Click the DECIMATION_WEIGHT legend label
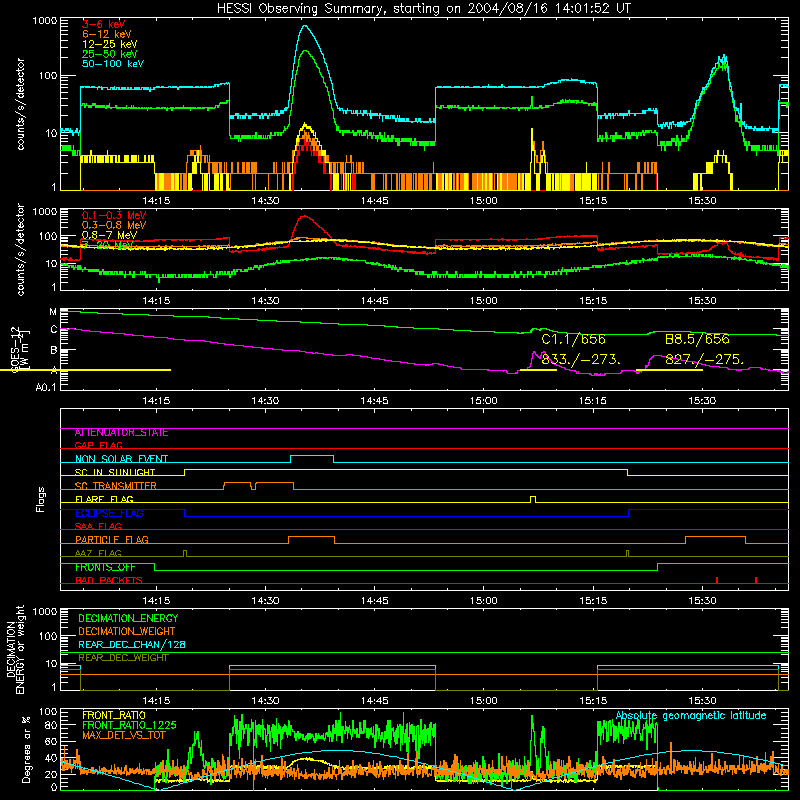Viewport: 800px width, 800px height. (127, 632)
